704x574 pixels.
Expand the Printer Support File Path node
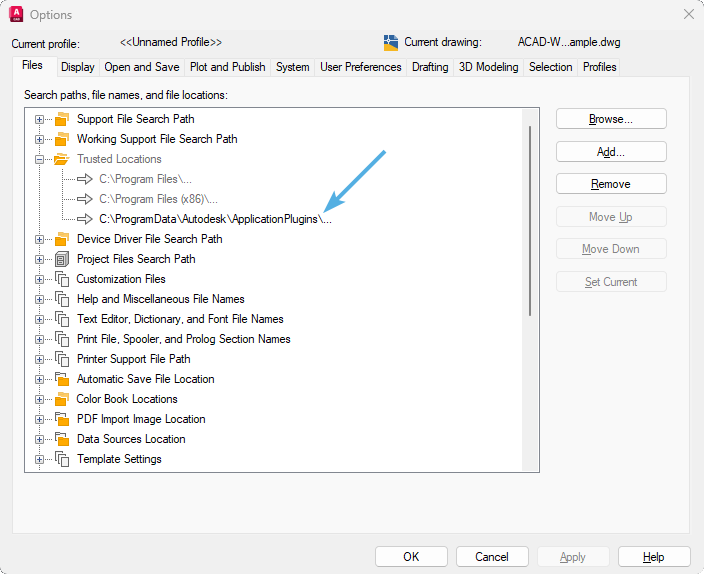pyautogui.click(x=40, y=359)
